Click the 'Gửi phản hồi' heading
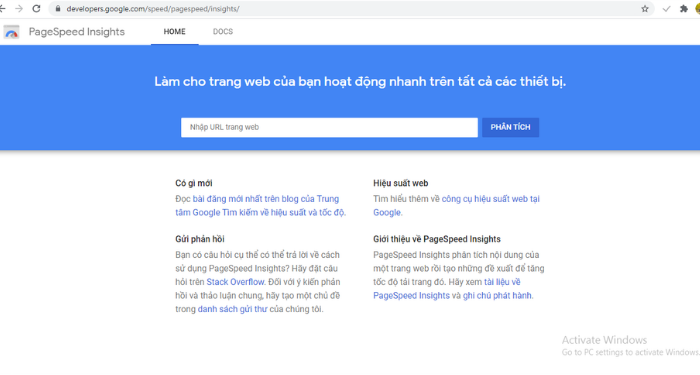 pyautogui.click(x=200, y=239)
